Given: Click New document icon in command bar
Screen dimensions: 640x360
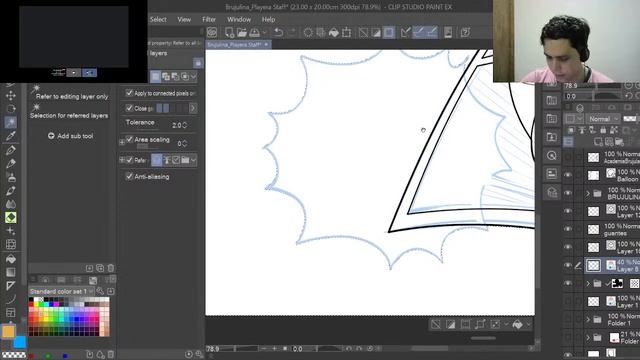Looking at the screenshot, I should (x=229, y=32).
